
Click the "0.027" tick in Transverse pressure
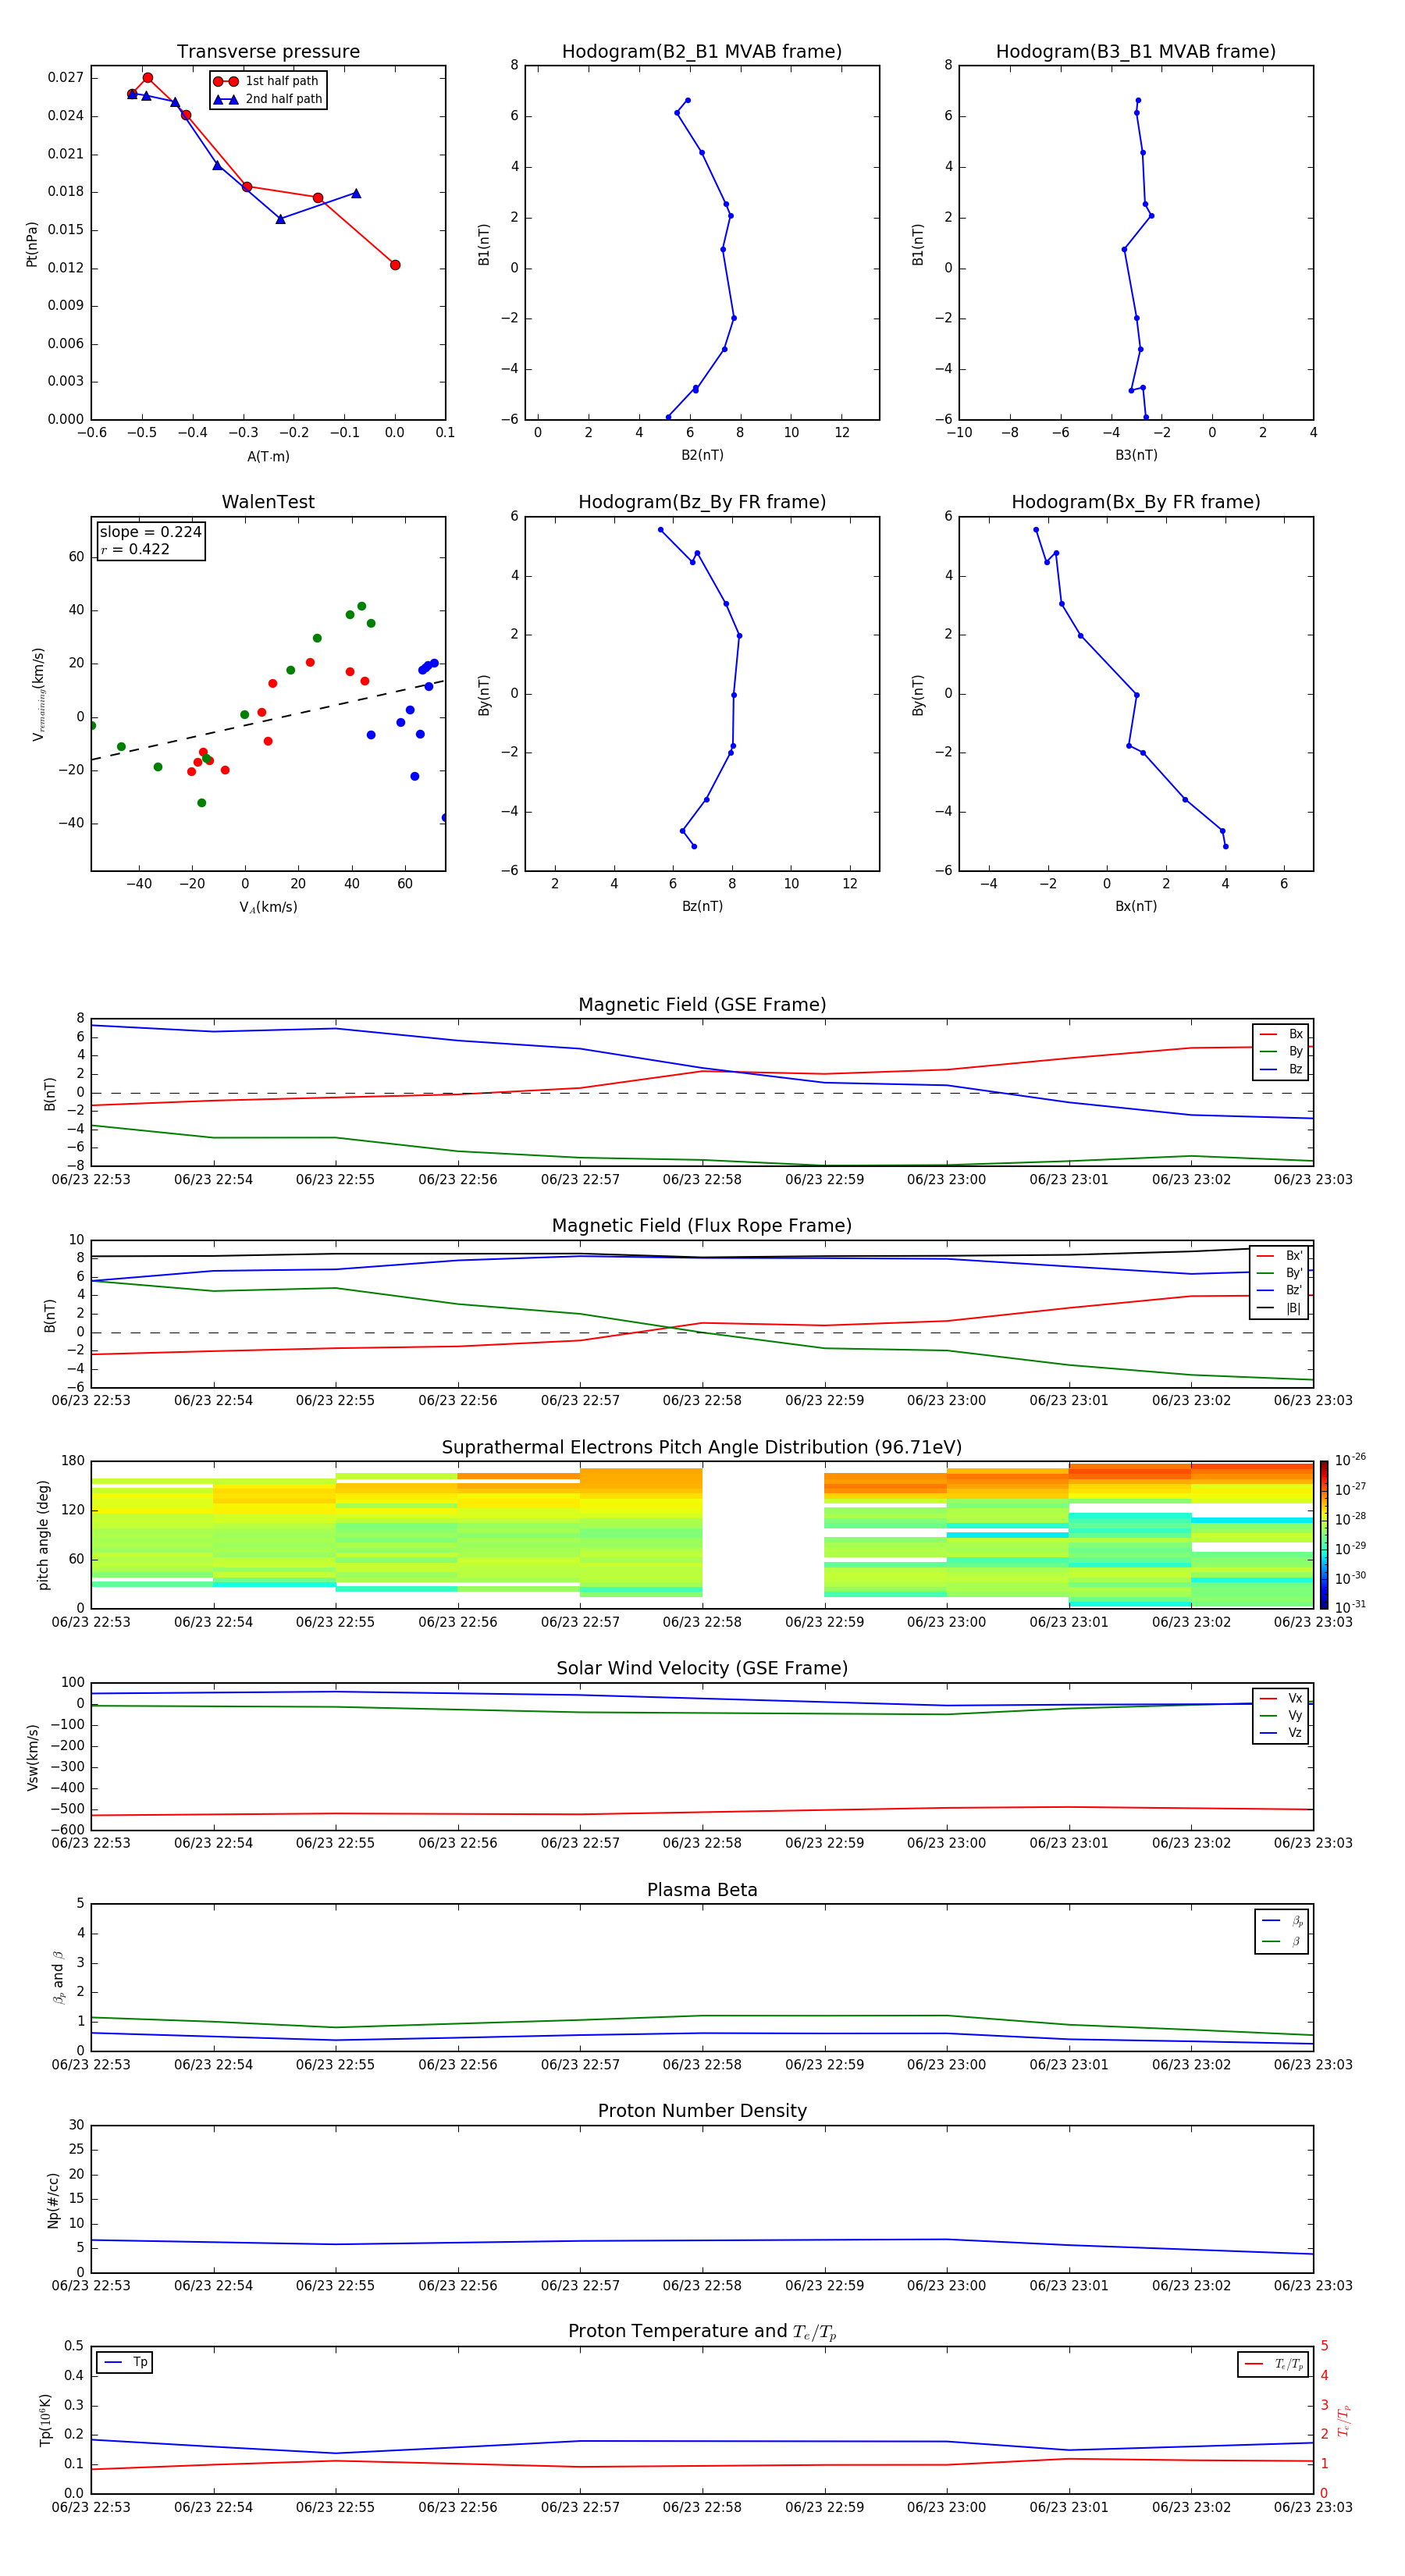pos(65,77)
